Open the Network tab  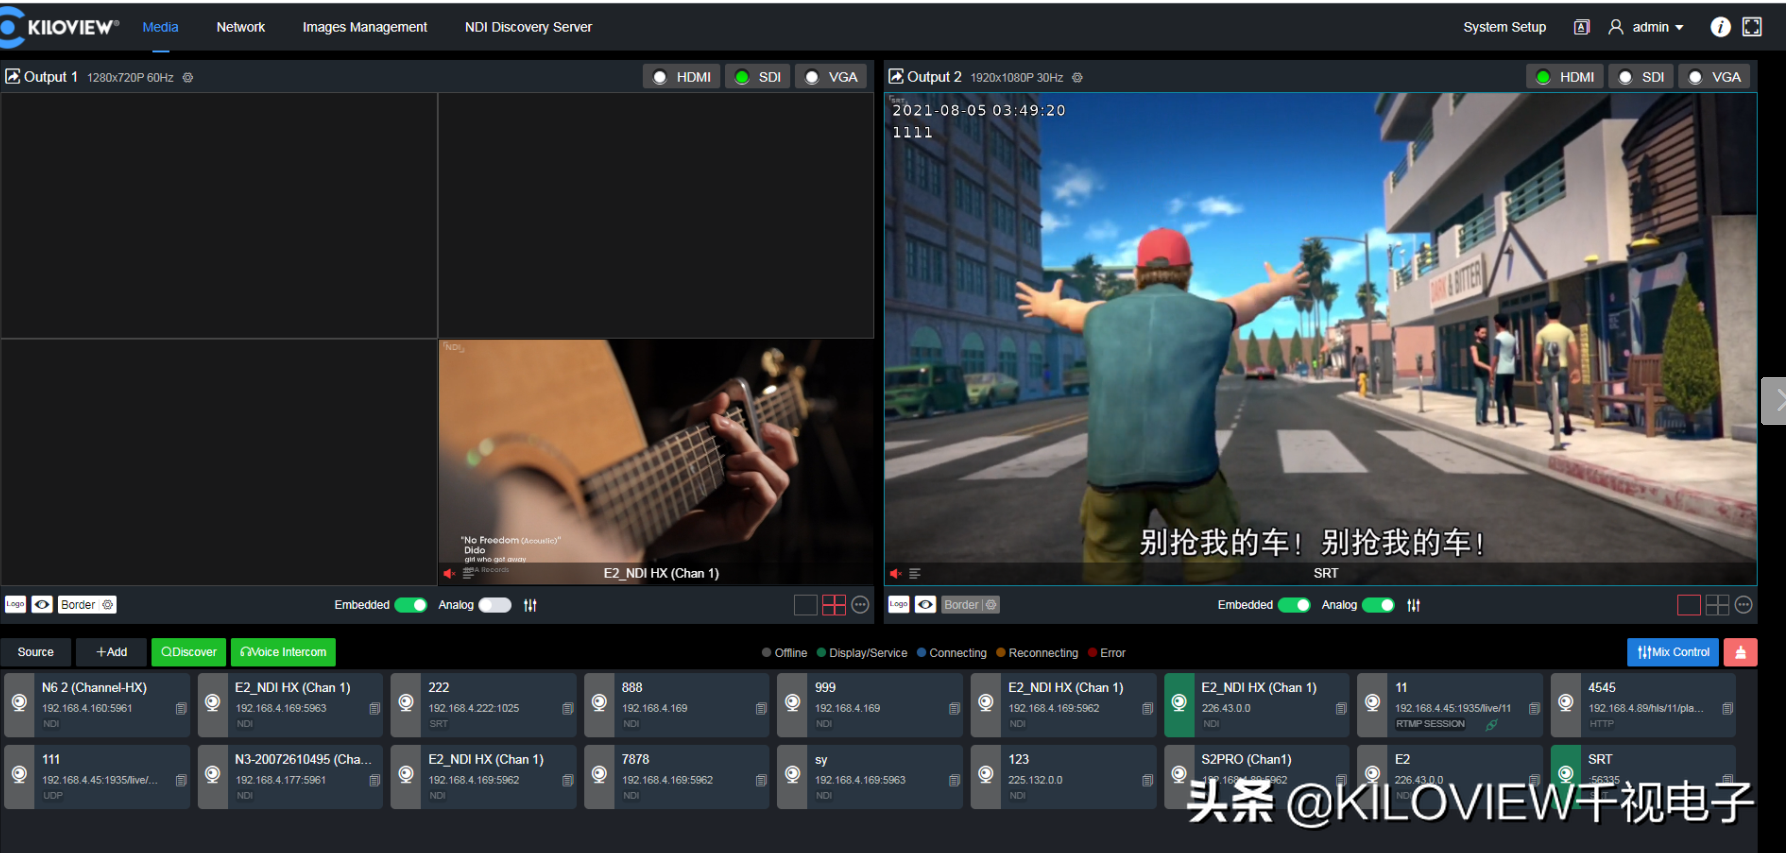[x=241, y=27]
